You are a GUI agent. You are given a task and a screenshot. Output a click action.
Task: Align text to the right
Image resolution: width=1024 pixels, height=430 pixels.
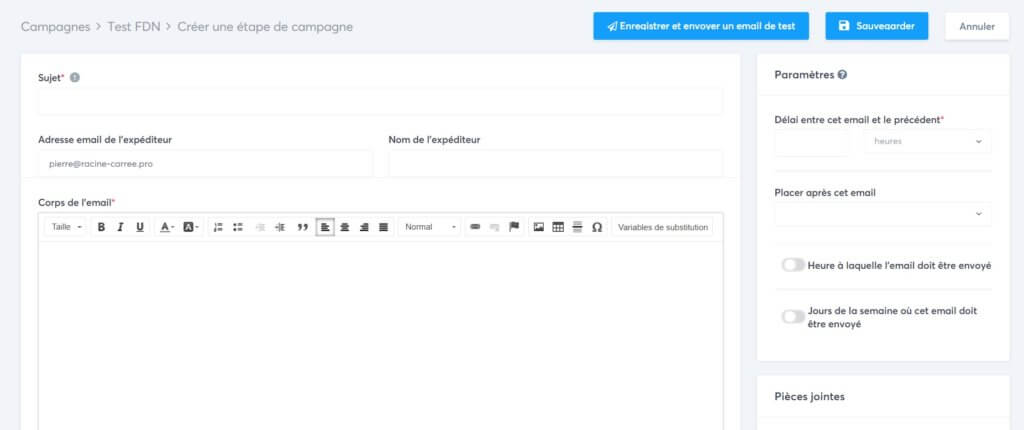[364, 227]
